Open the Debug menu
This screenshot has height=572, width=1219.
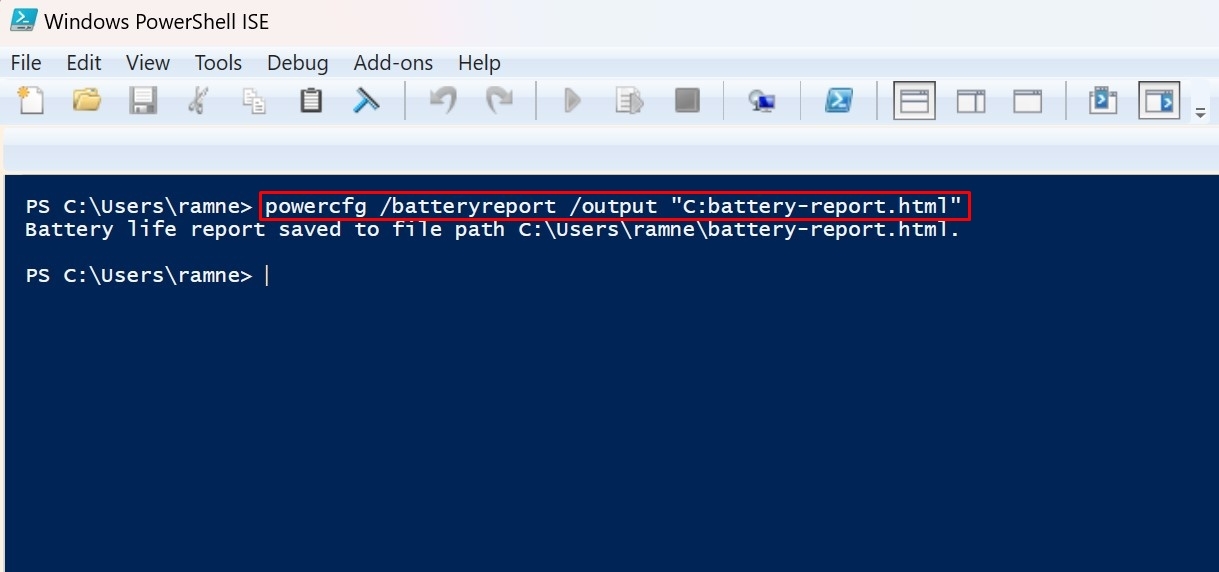click(298, 63)
